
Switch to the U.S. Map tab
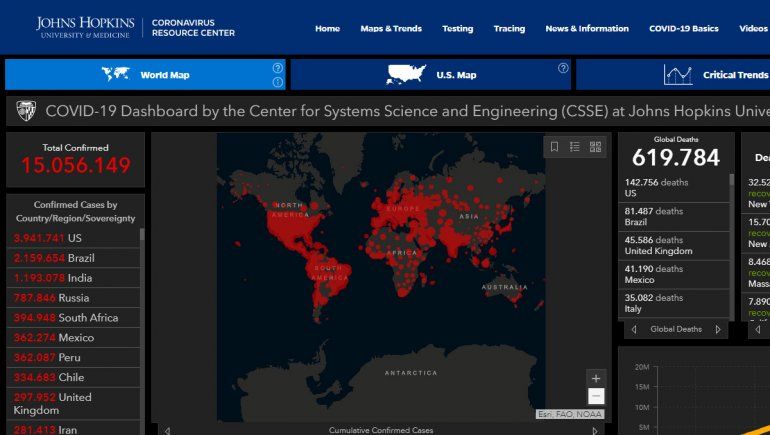pos(430,75)
